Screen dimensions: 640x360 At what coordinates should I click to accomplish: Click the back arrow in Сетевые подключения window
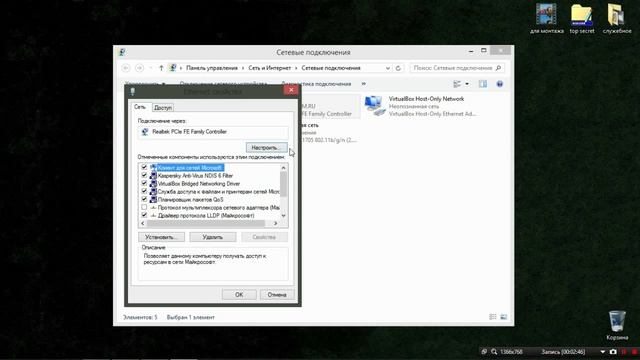click(126, 68)
